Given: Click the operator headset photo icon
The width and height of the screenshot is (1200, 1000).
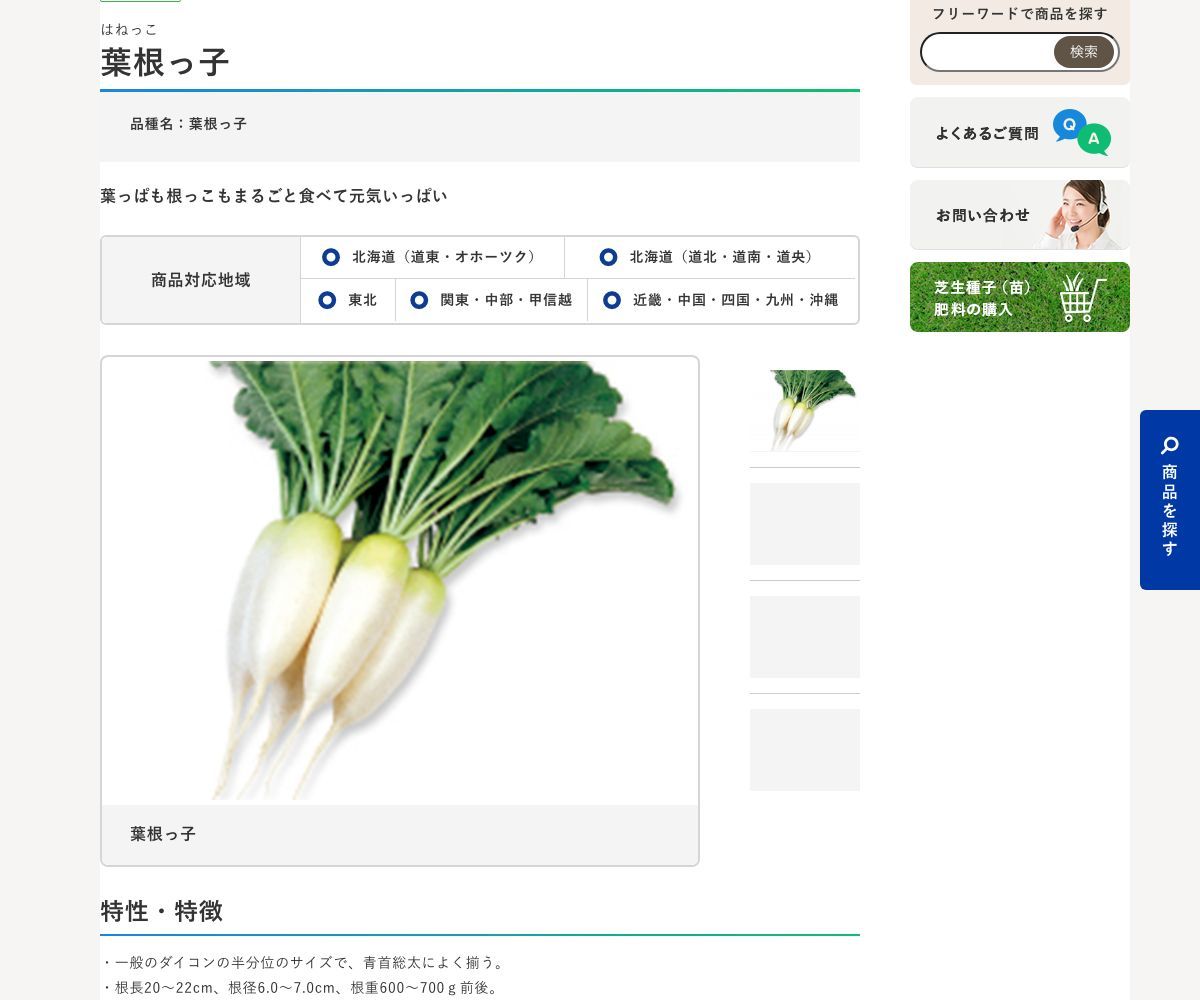Looking at the screenshot, I should (1080, 214).
